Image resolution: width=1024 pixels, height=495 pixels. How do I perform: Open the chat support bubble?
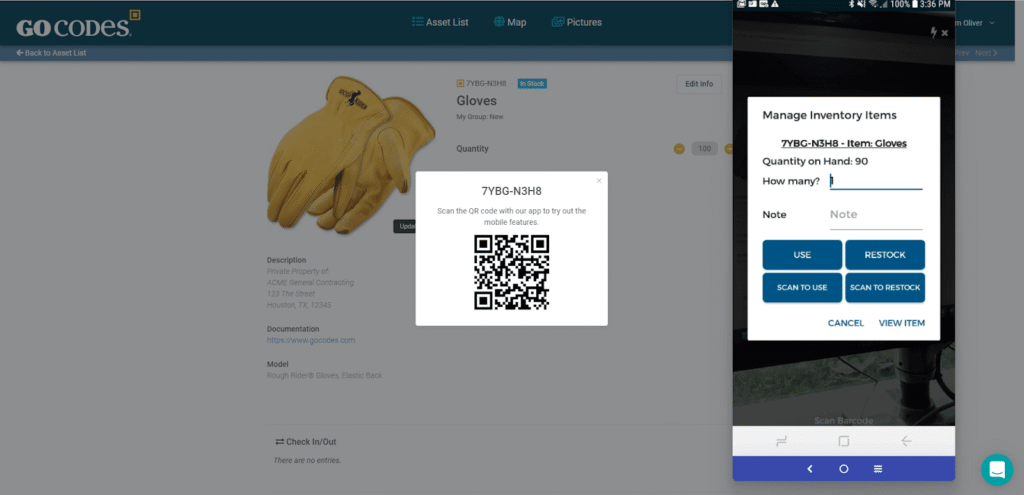997,470
